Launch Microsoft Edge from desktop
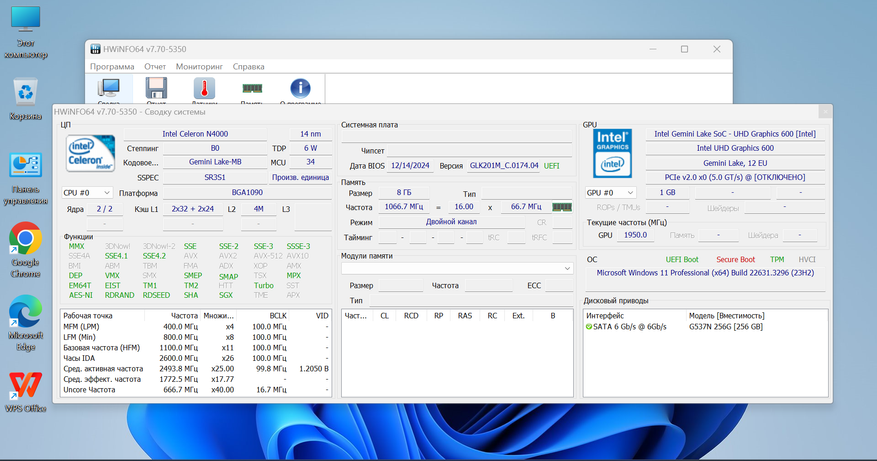Image resolution: width=877 pixels, height=461 pixels. (25, 323)
